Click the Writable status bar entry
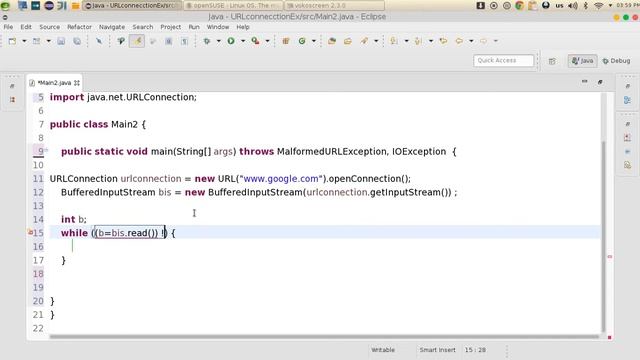 [383, 350]
